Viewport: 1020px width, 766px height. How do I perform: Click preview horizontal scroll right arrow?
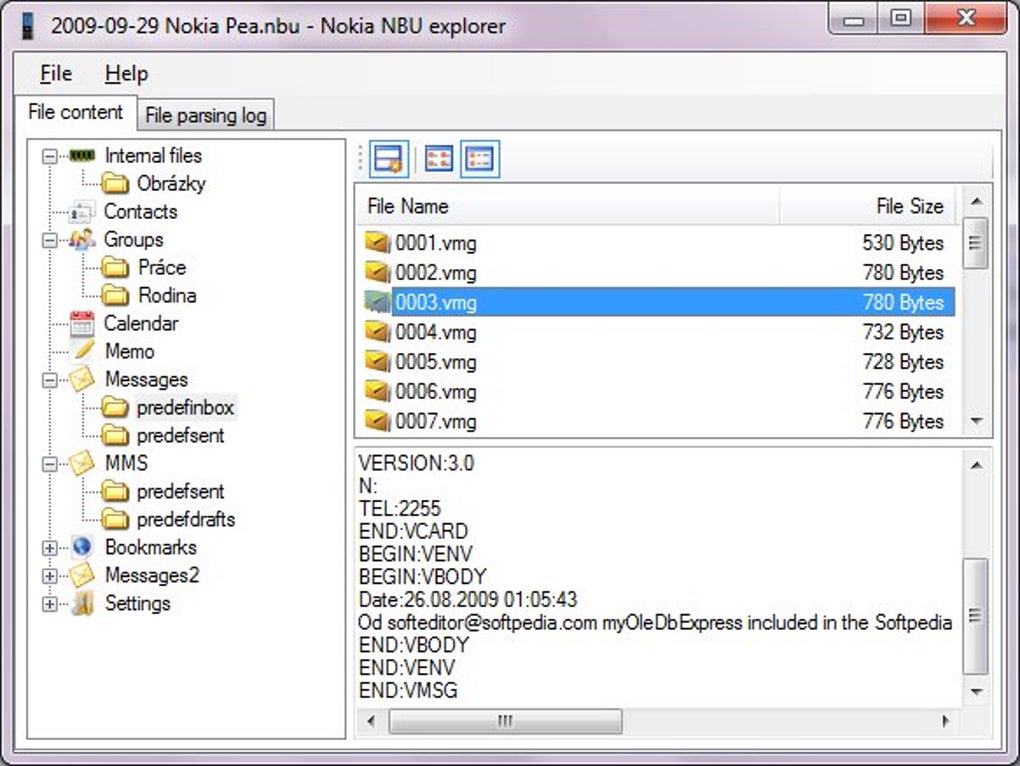pyautogui.click(x=945, y=720)
